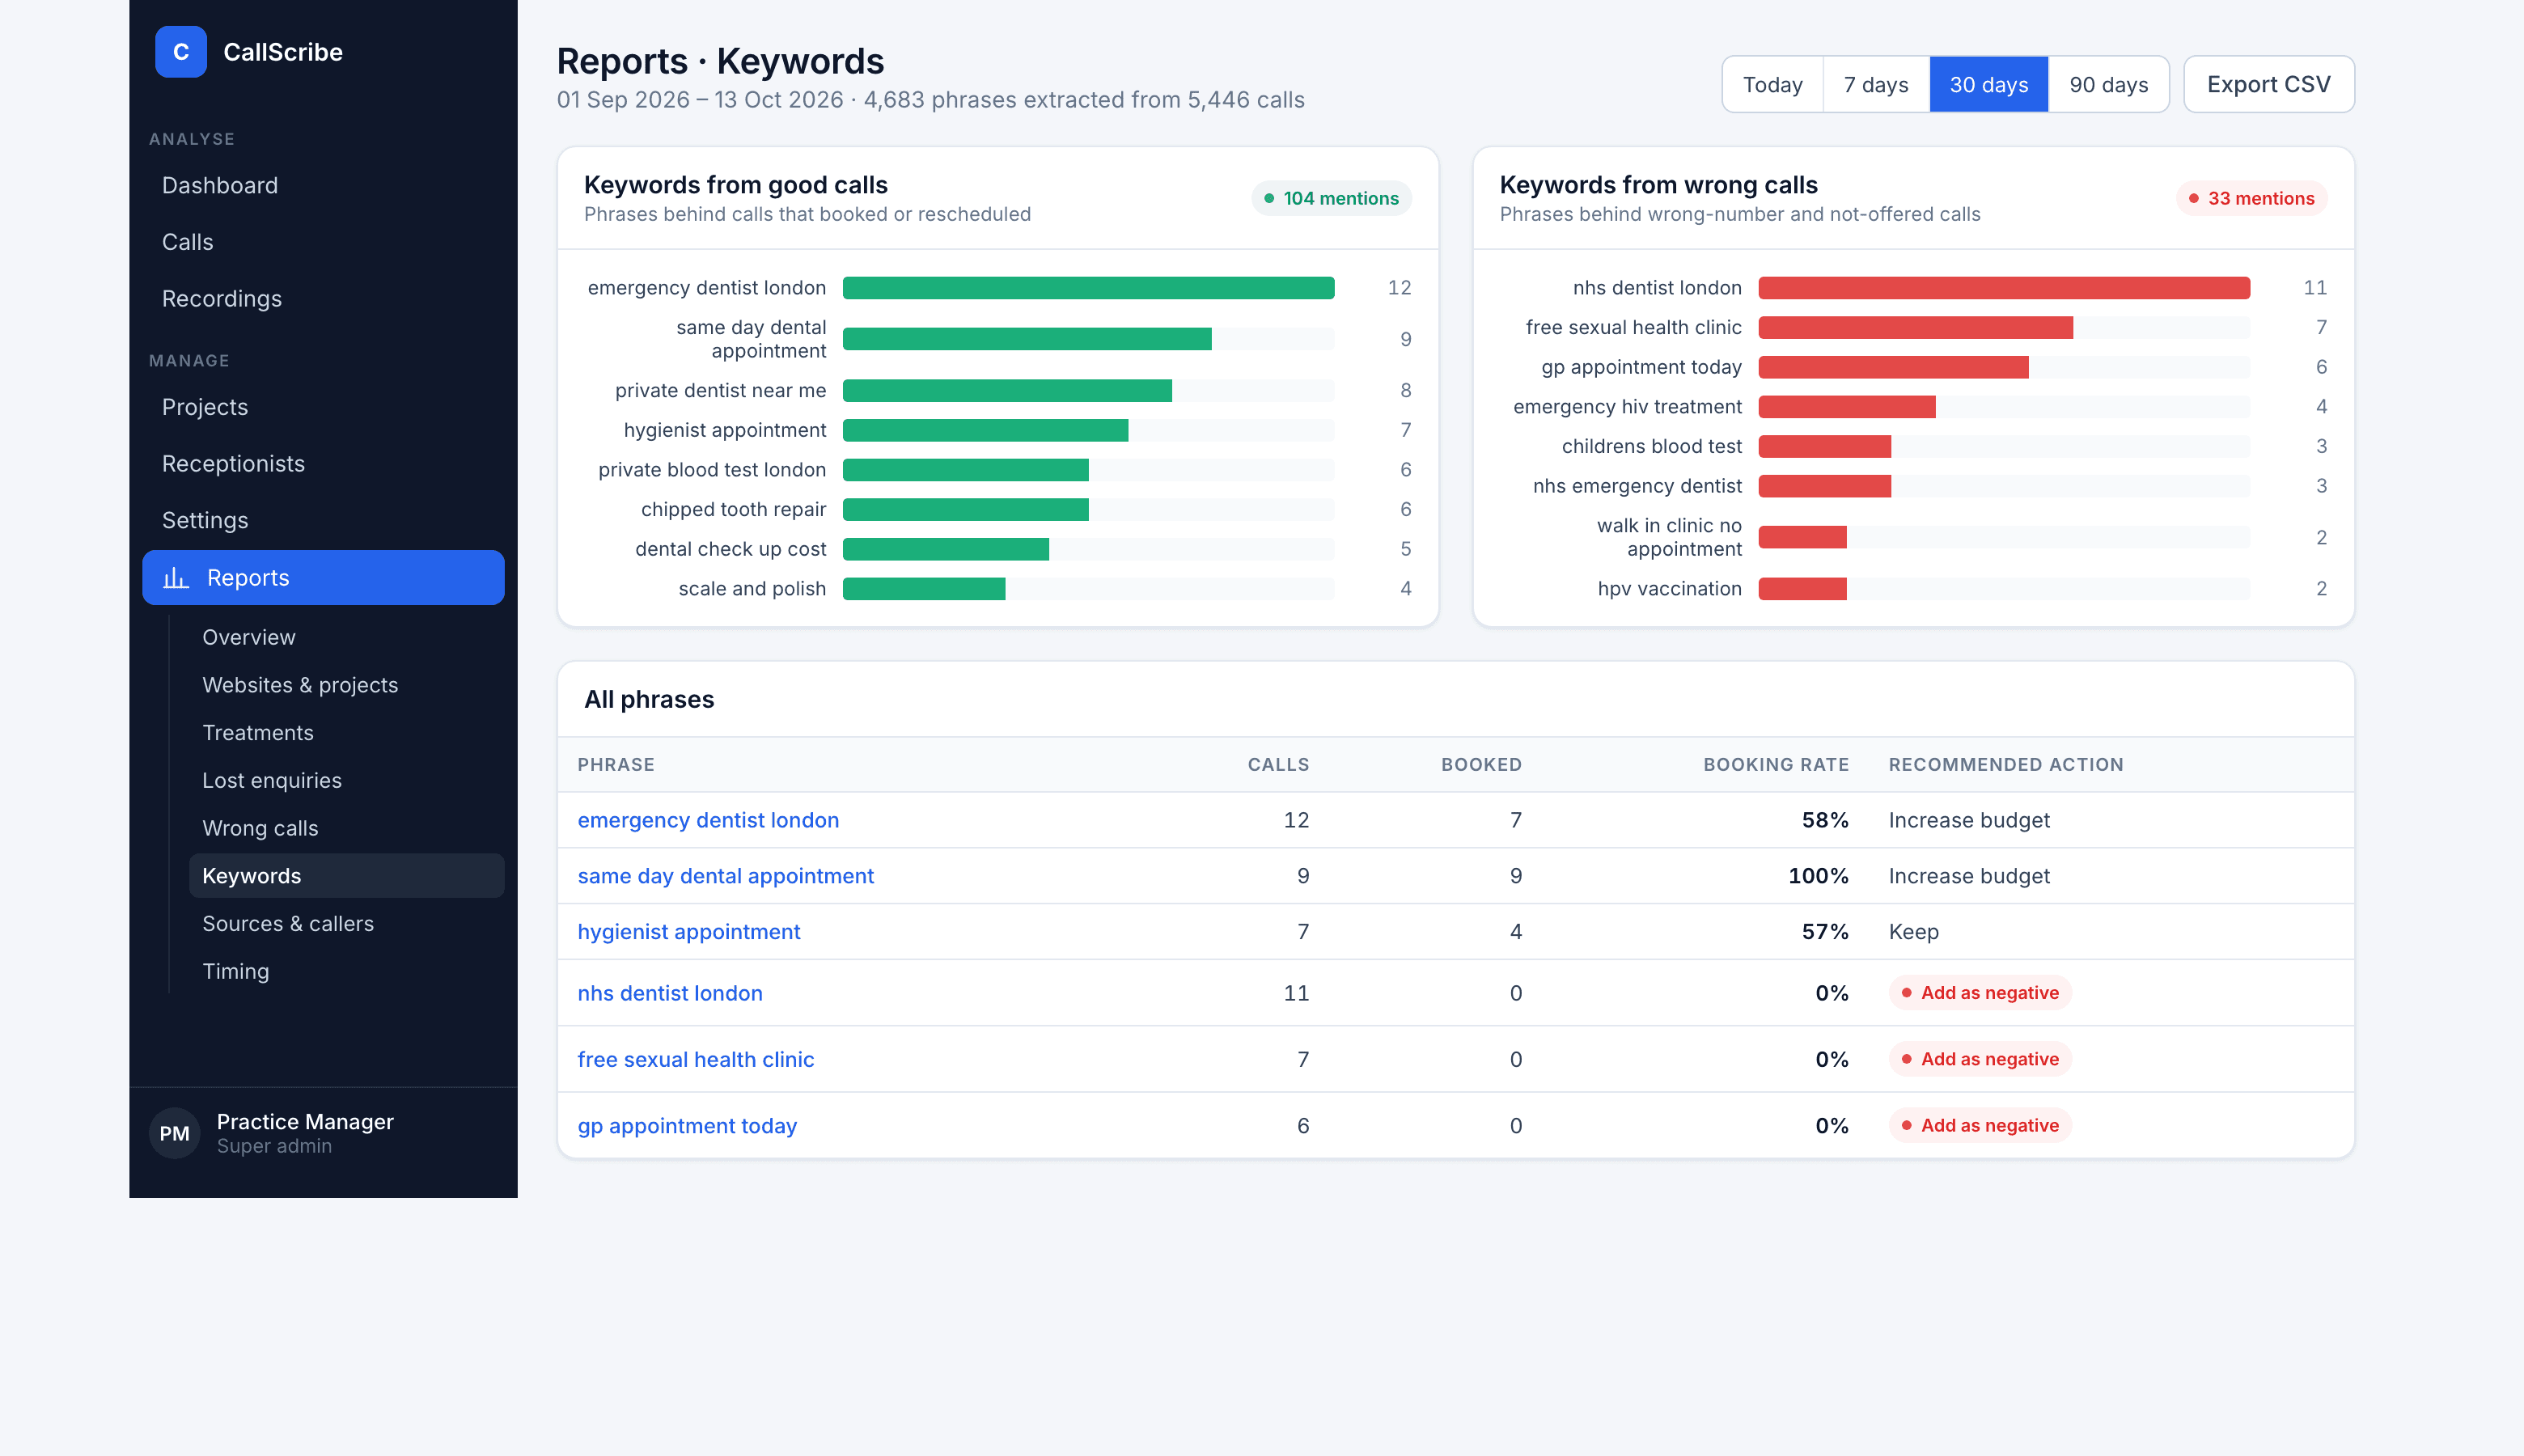Click the Booking Rate column header
Viewport: 2524px width, 1456px height.
1776,765
